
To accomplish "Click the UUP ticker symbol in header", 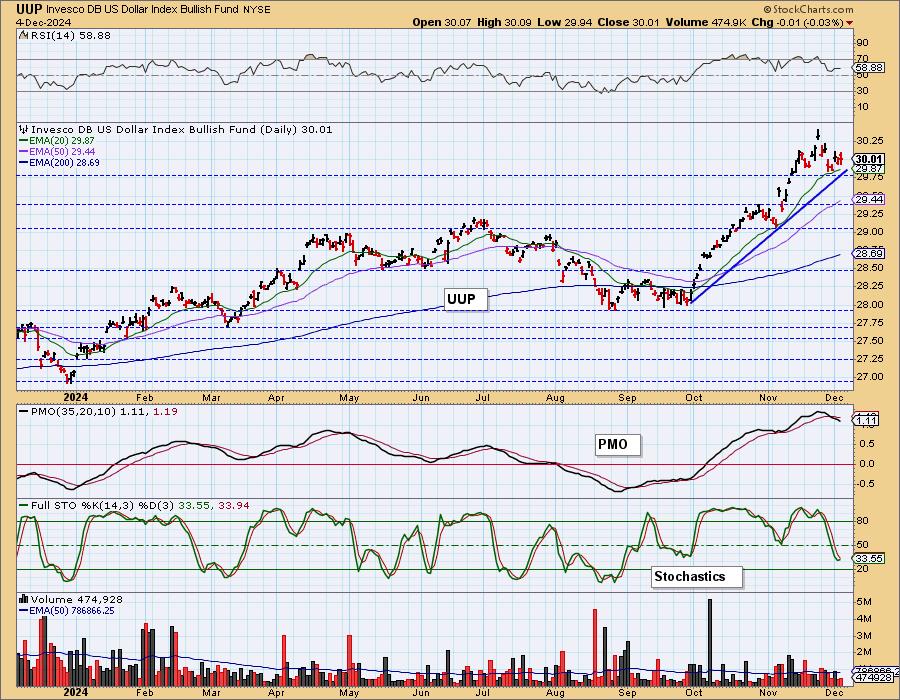I will coord(29,9).
